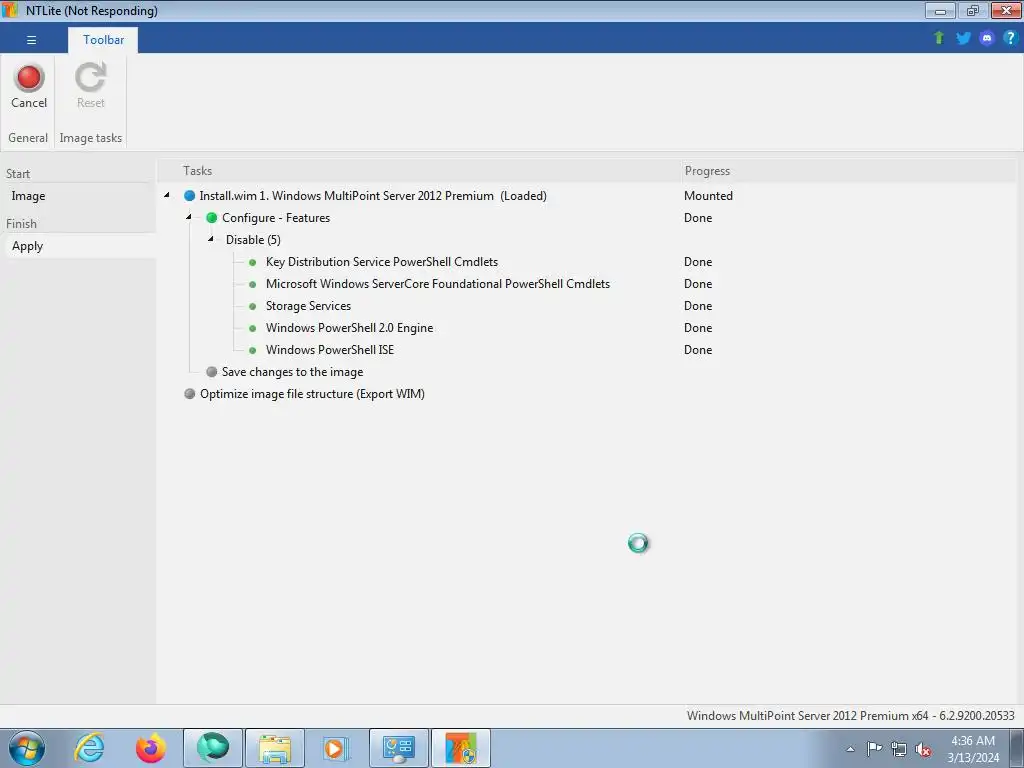Open the control panel taskbar icon

tap(398, 748)
